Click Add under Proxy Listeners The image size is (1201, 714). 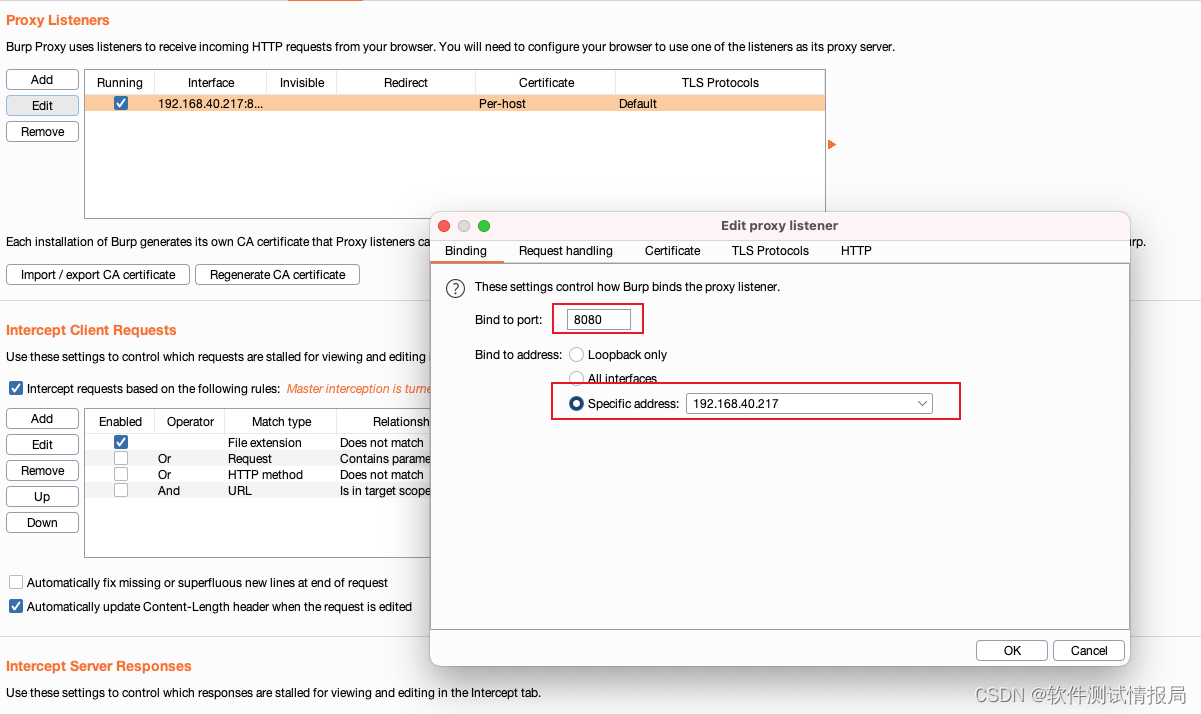(x=42, y=80)
